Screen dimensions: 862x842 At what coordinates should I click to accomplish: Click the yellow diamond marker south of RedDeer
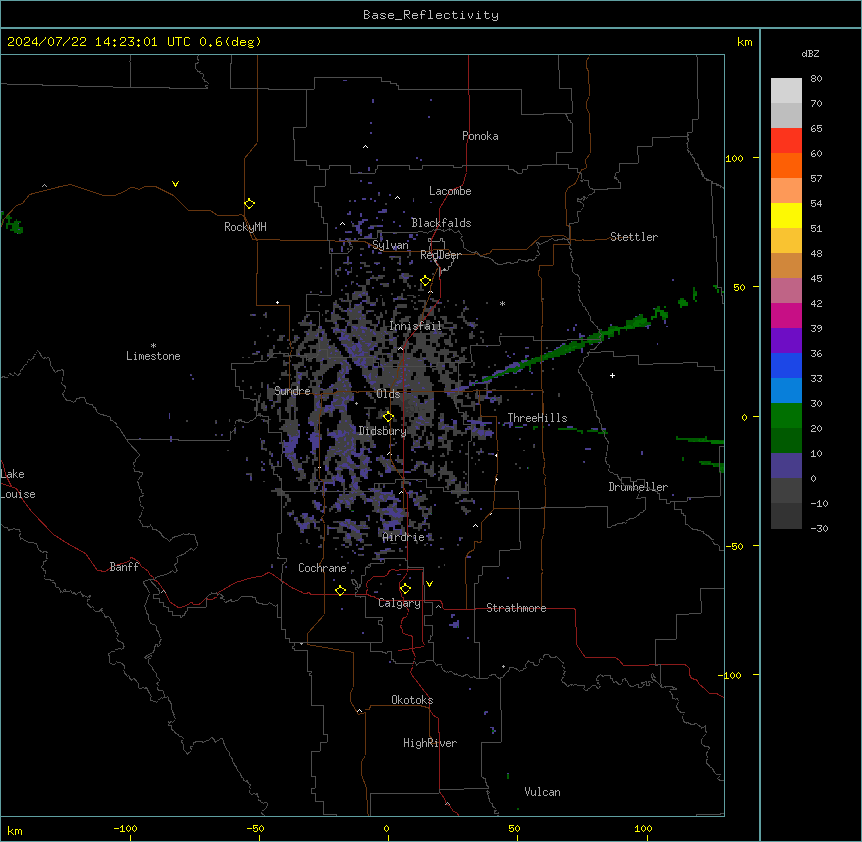pos(426,281)
